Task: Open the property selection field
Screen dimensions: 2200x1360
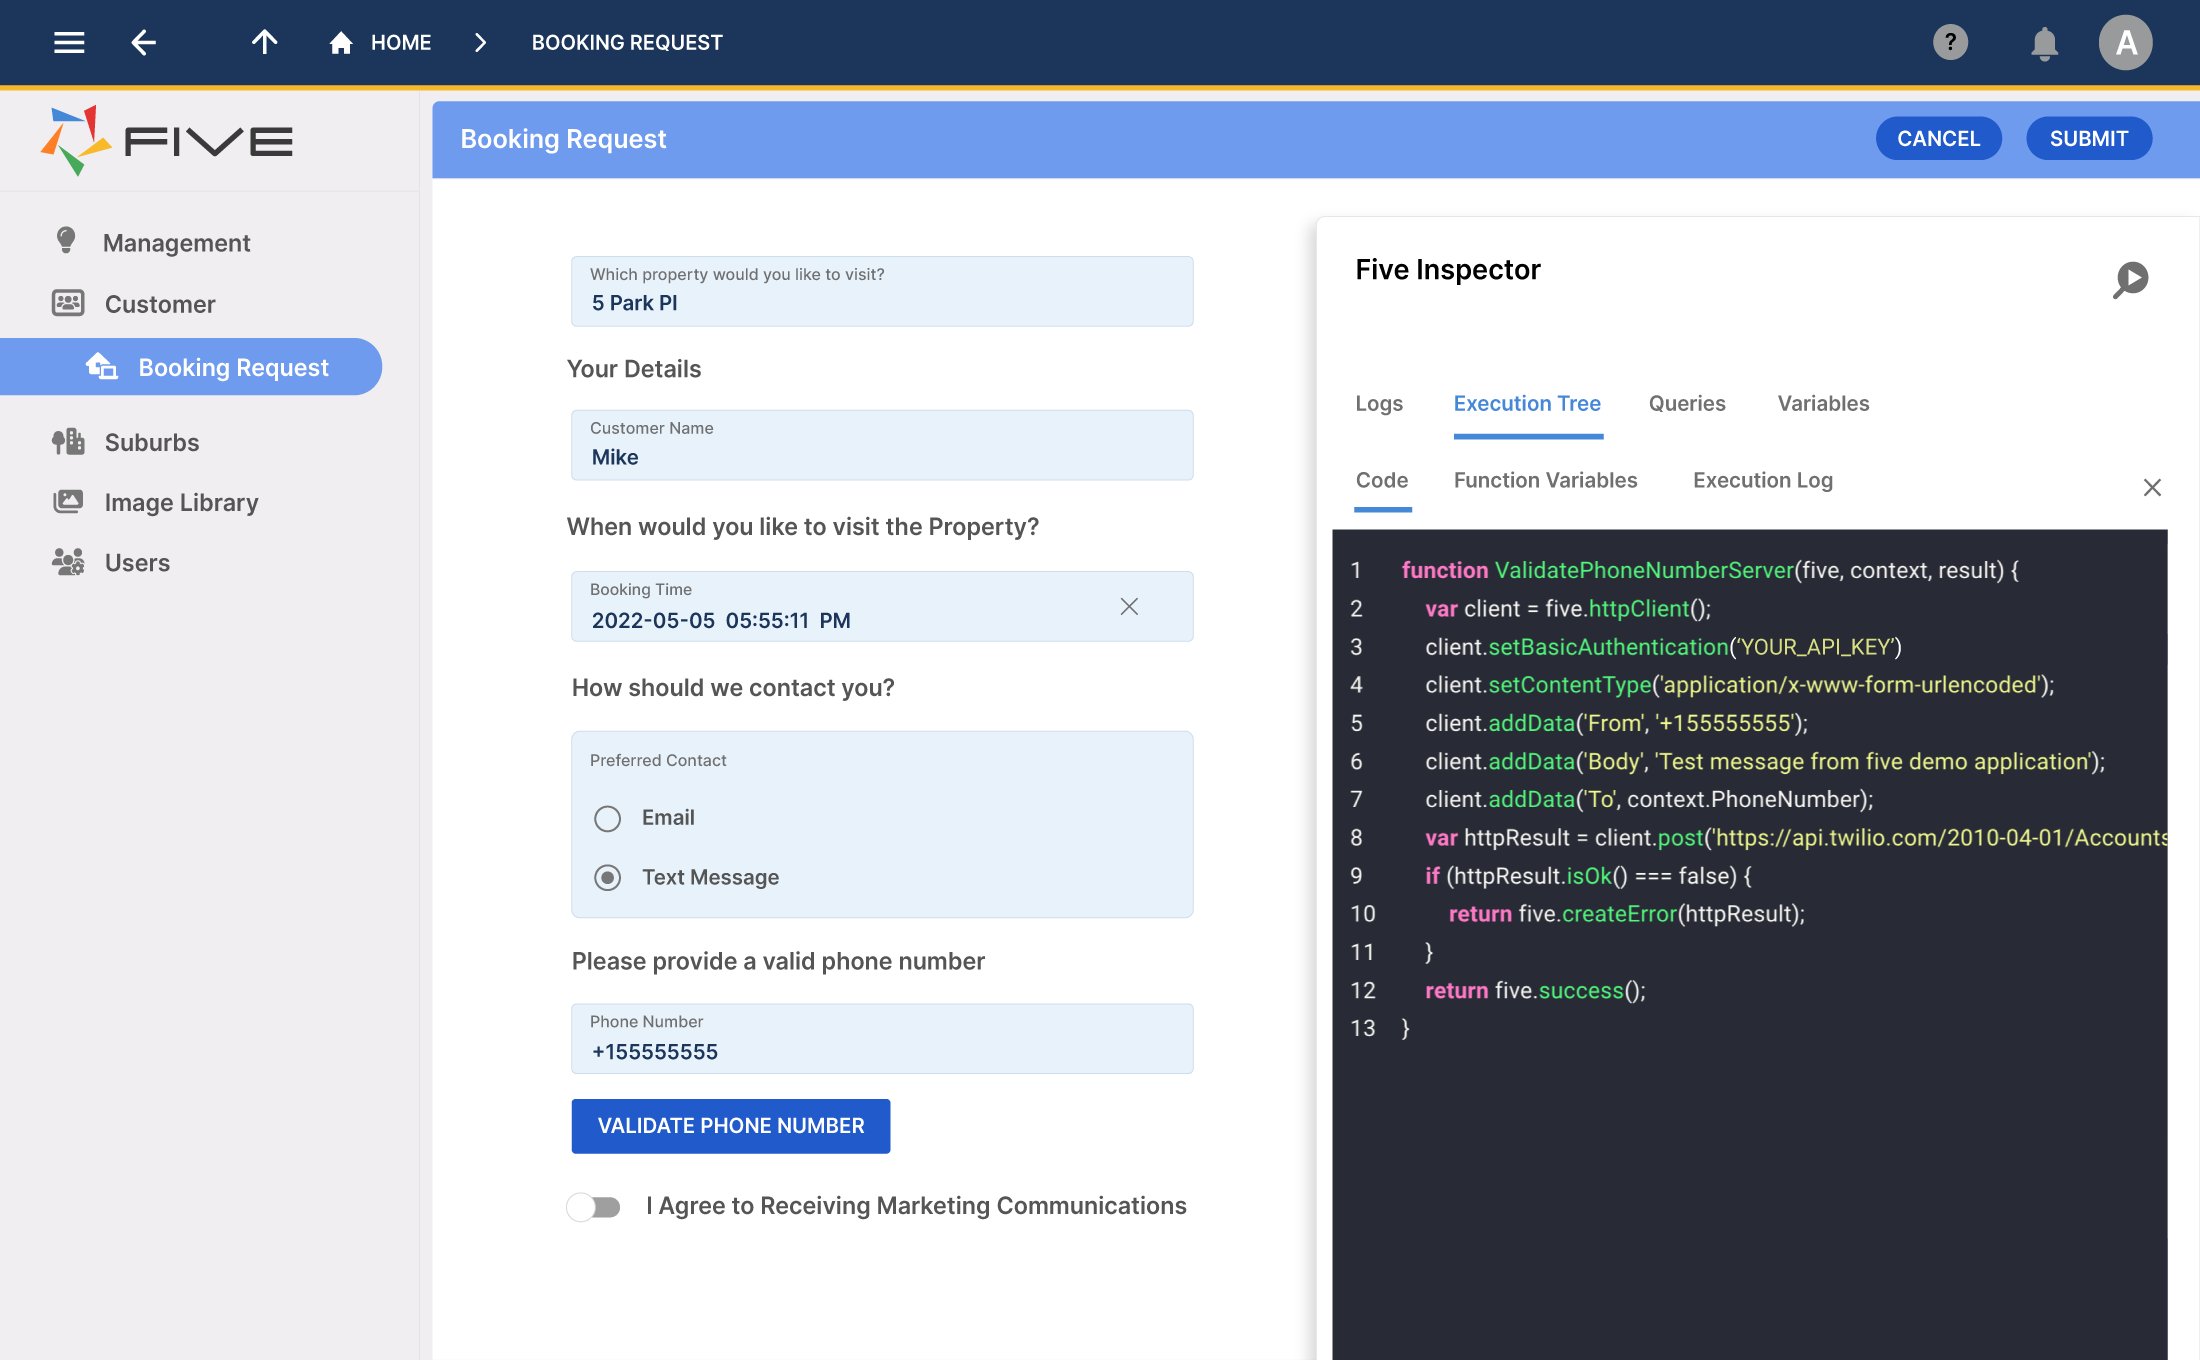Action: point(881,292)
